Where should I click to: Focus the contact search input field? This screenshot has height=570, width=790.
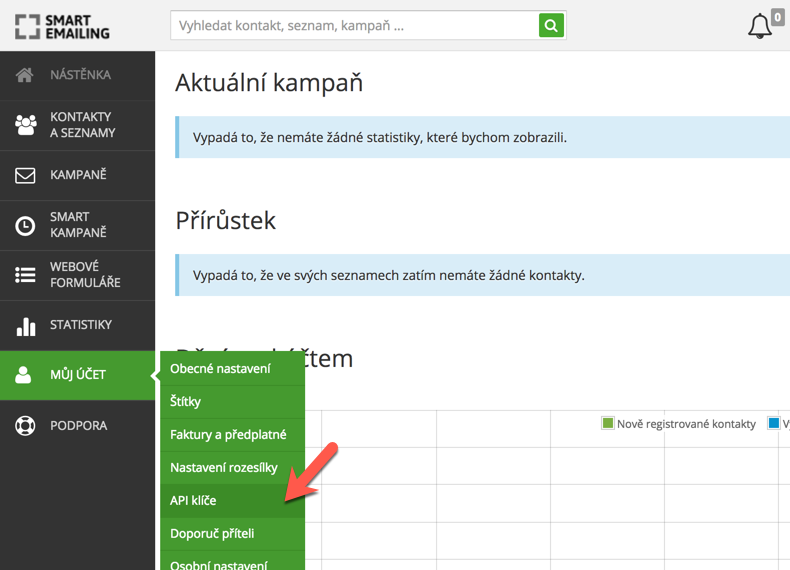354,26
